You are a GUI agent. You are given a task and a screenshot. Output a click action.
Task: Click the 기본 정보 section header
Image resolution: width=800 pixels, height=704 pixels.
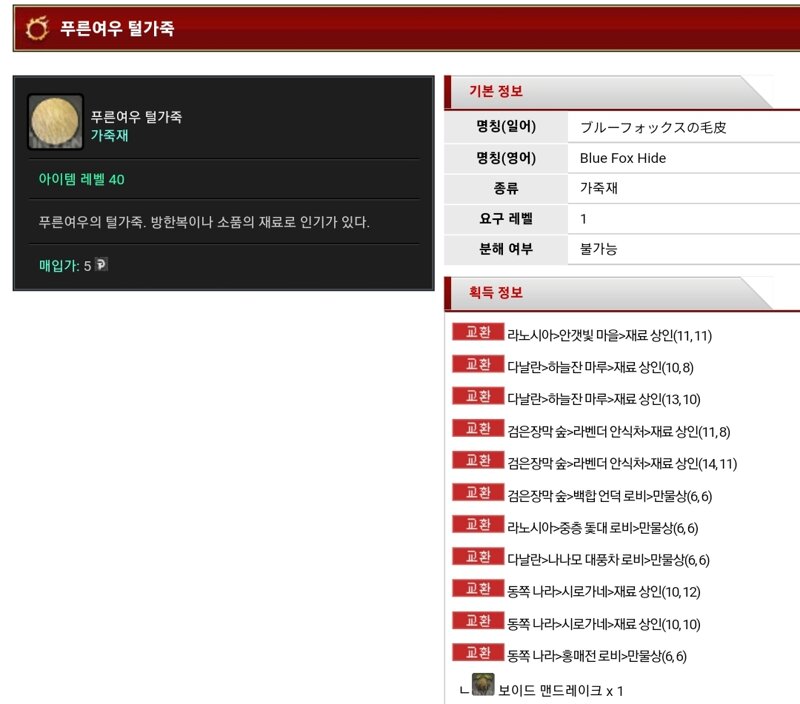(x=607, y=92)
